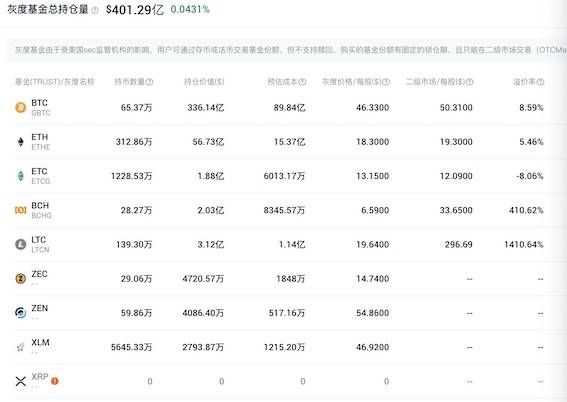Click info icon next to 预估成本 header
Image resolution: width=567 pixels, height=402 pixels.
(x=302, y=82)
